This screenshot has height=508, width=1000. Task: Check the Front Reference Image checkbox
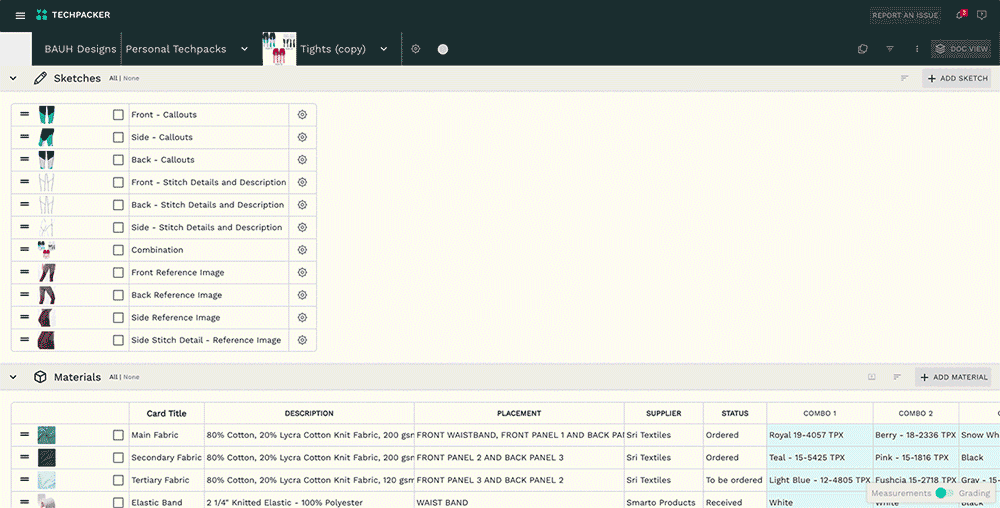point(118,272)
